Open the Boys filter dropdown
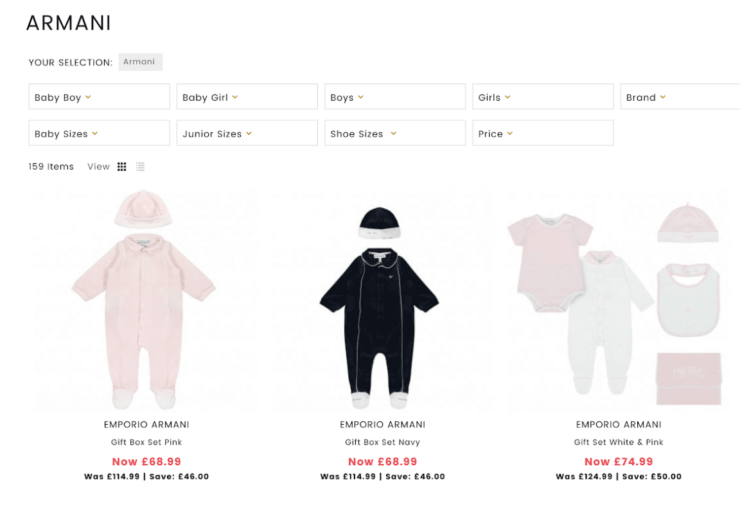 point(395,97)
